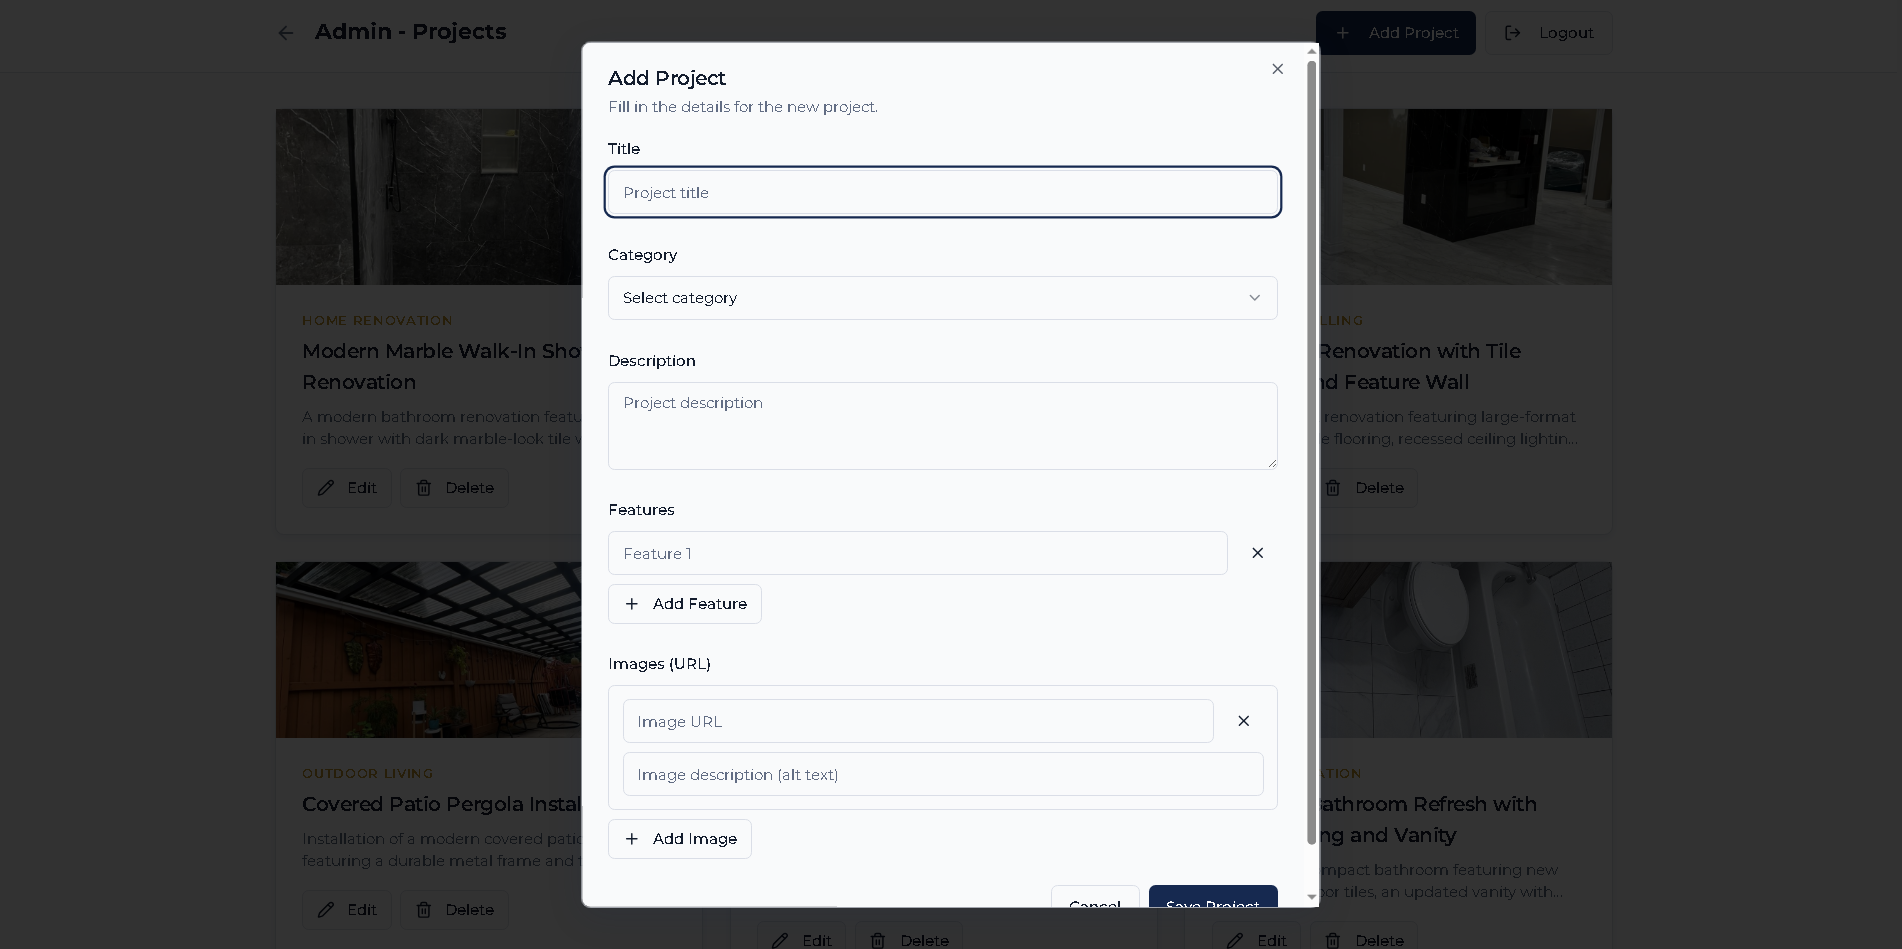Click the Image description alt text field
This screenshot has height=949, width=1902.
click(x=942, y=775)
